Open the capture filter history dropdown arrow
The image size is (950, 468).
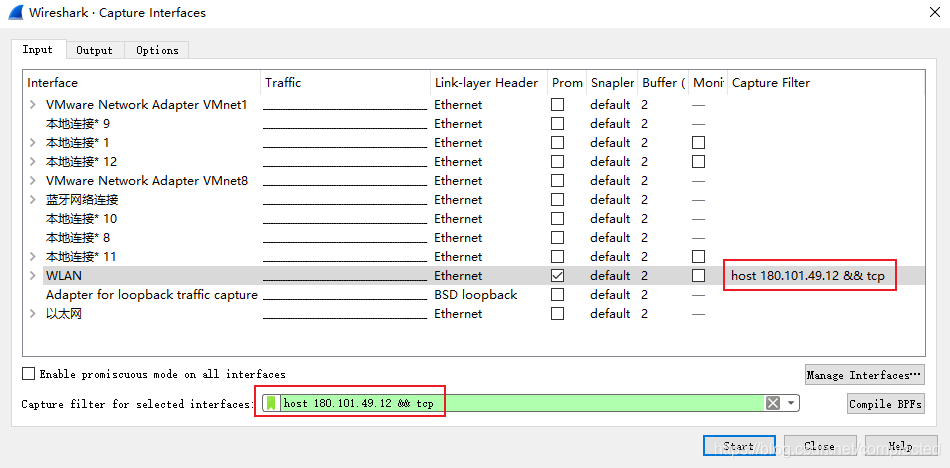[x=790, y=403]
